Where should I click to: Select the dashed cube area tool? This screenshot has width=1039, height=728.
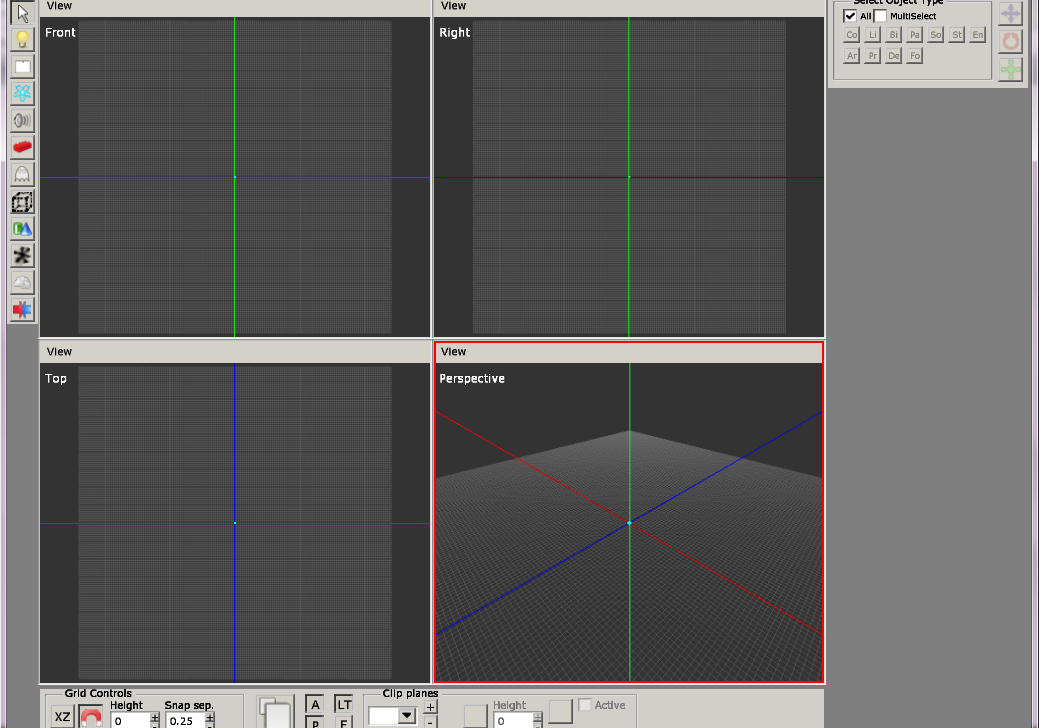[22, 202]
